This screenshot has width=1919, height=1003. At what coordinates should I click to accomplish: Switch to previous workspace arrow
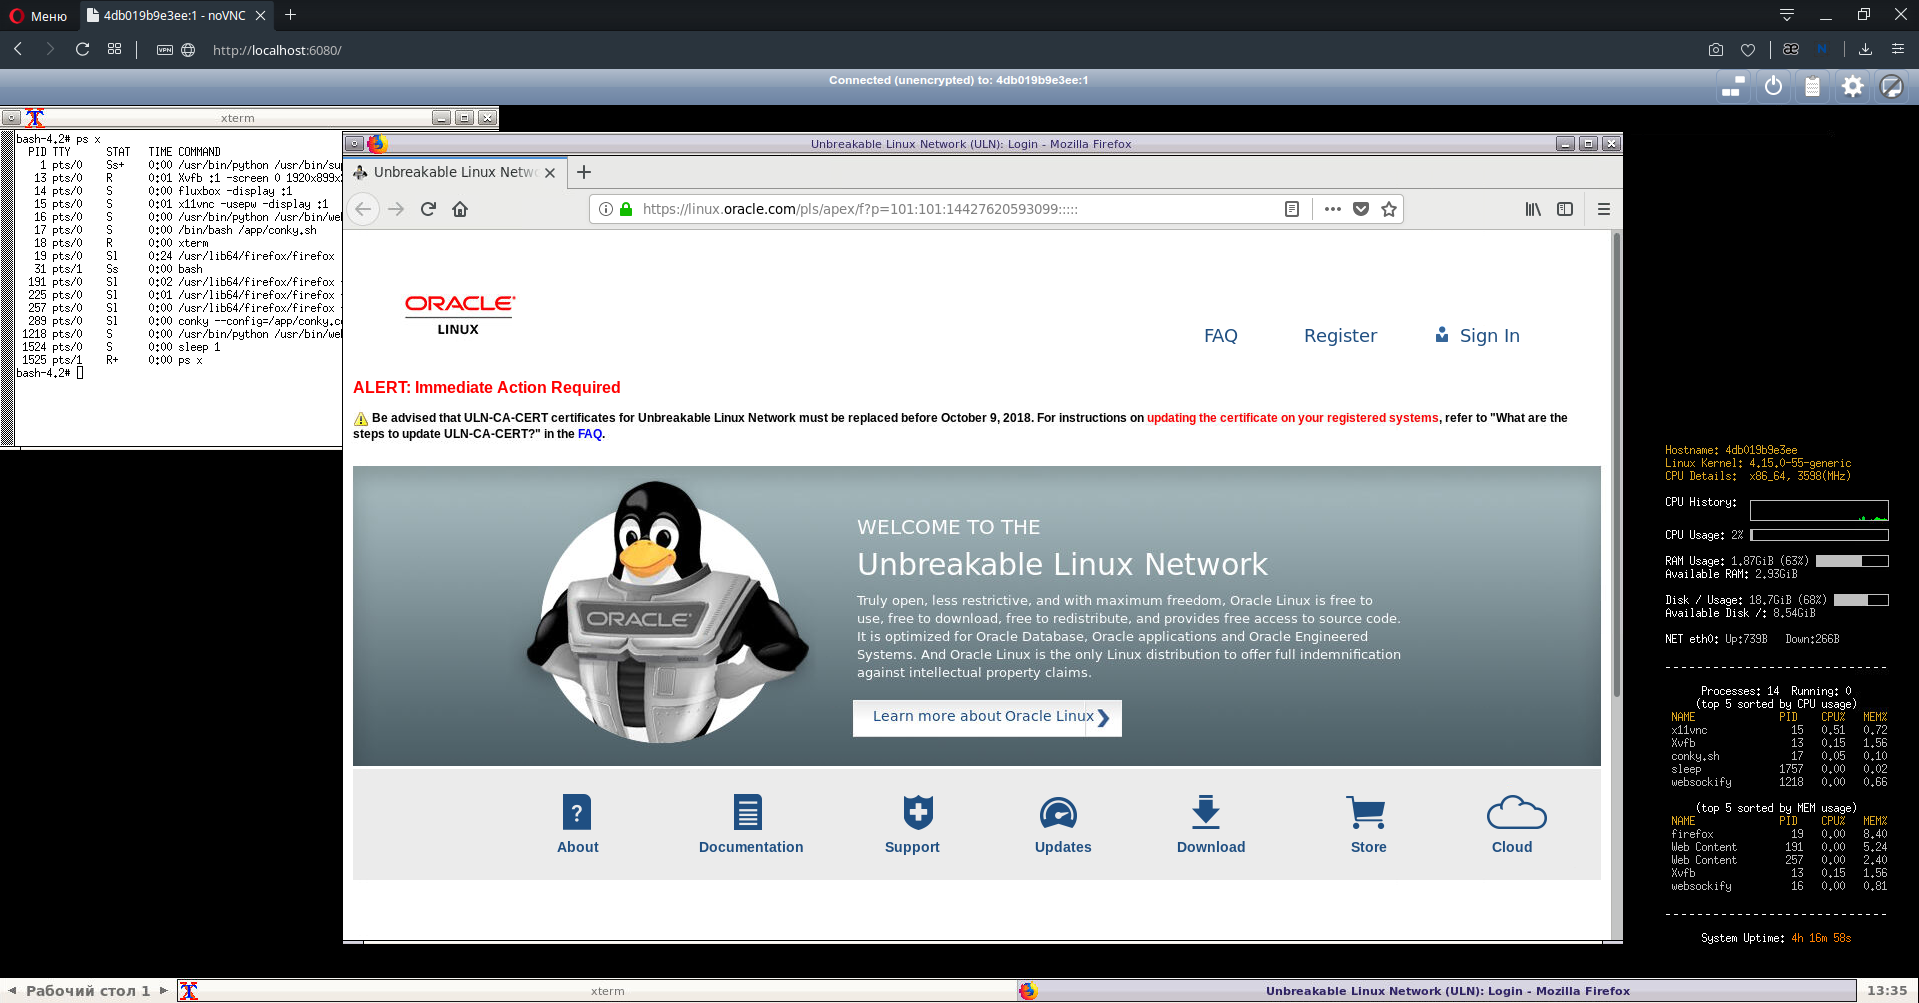click(12, 991)
